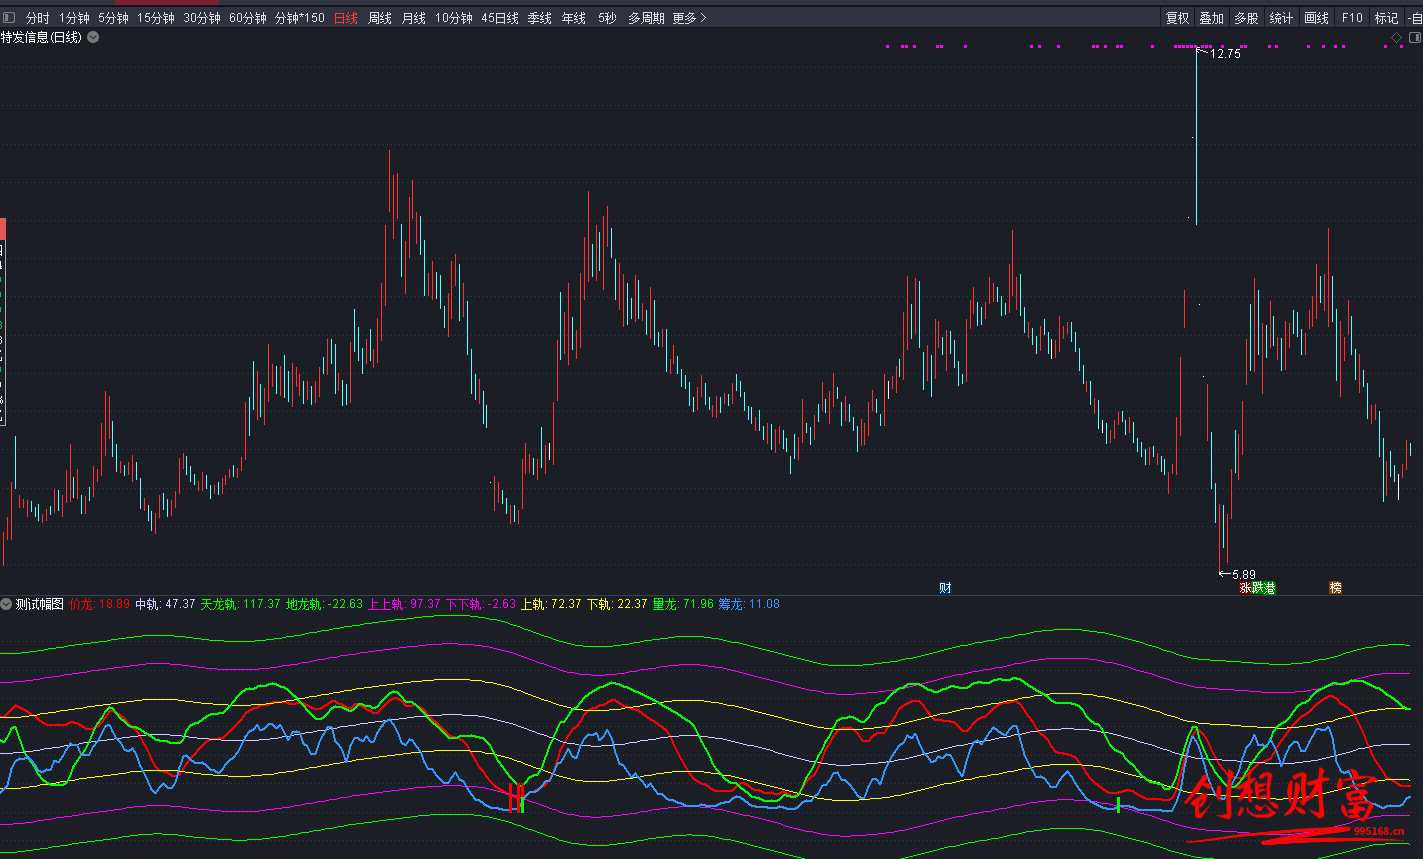Open the 画线 drawing tools
Image resolution: width=1423 pixels, height=859 pixels.
pyautogui.click(x=1316, y=18)
